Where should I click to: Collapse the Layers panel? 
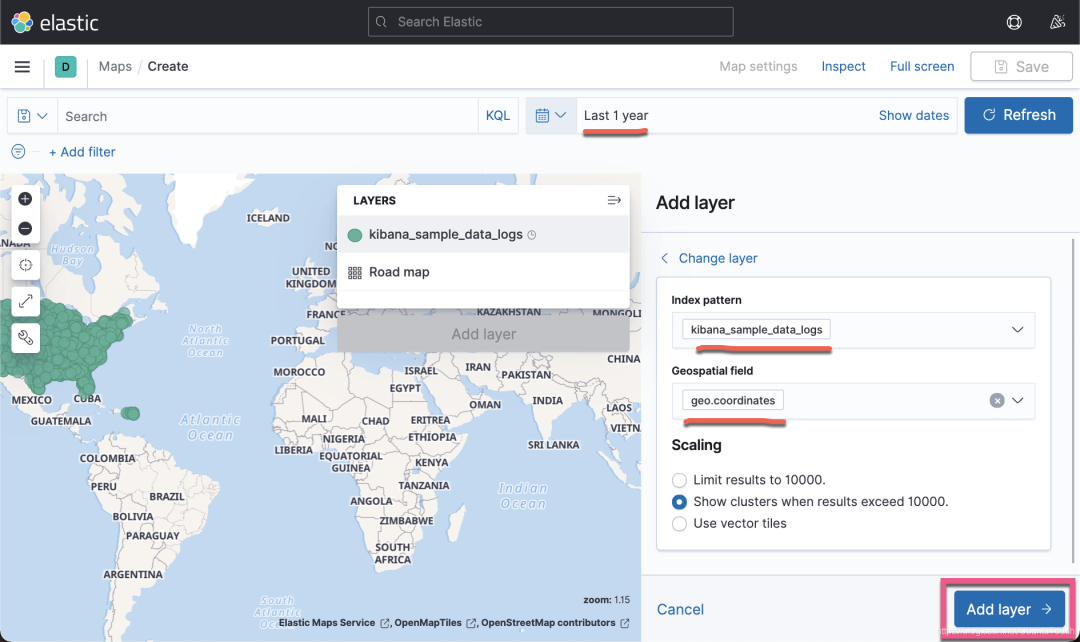(614, 200)
